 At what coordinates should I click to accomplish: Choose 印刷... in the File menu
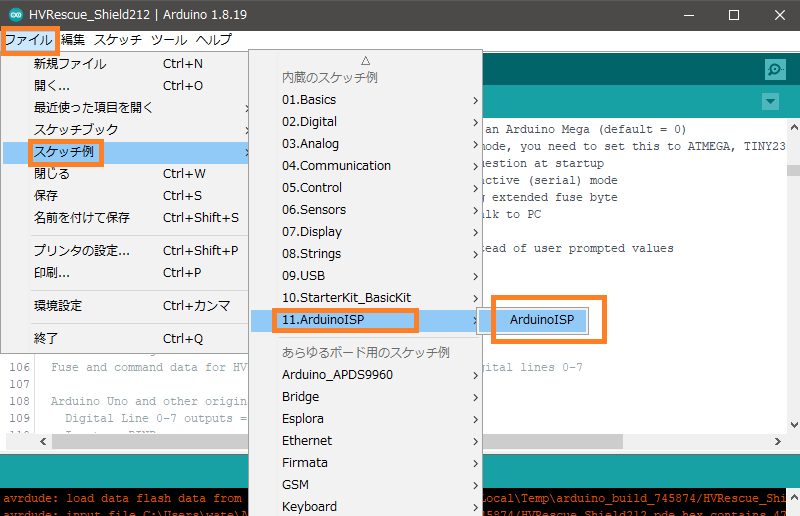pyautogui.click(x=126, y=273)
